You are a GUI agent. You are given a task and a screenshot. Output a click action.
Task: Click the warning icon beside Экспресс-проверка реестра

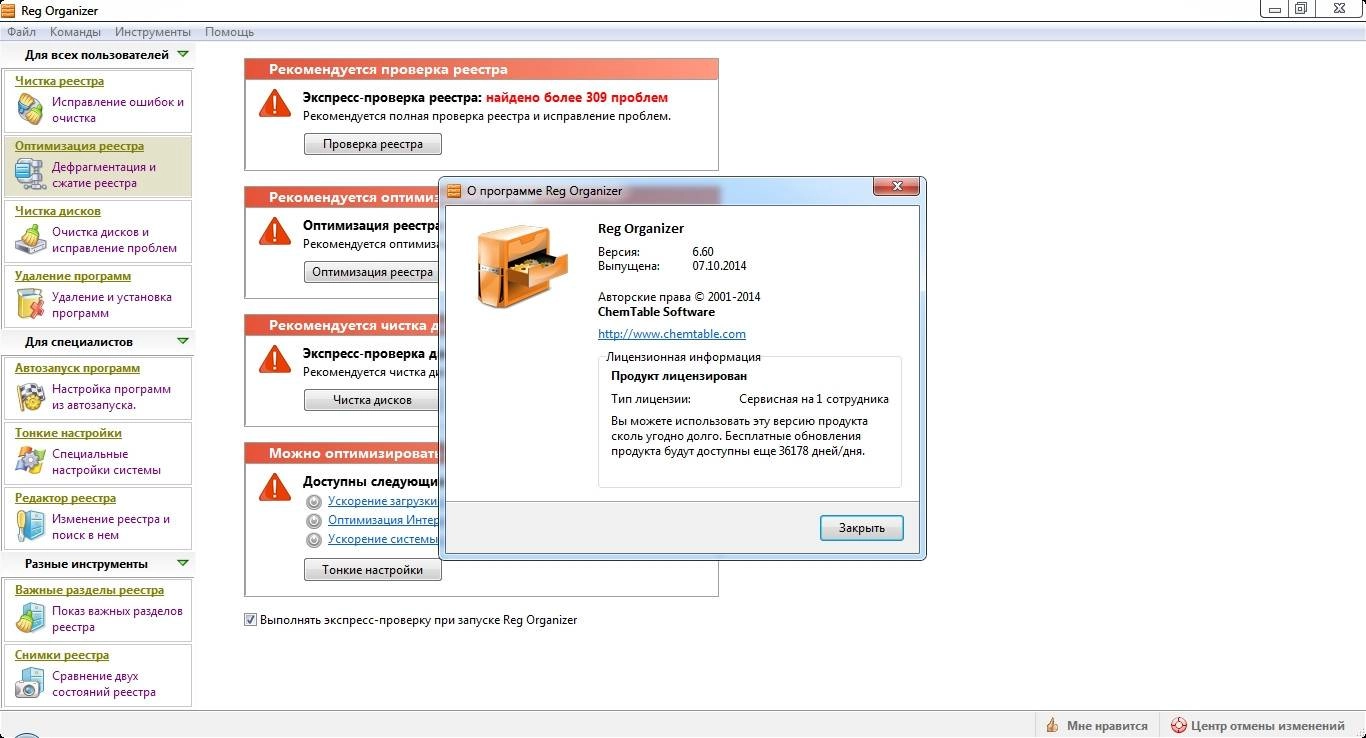click(275, 103)
